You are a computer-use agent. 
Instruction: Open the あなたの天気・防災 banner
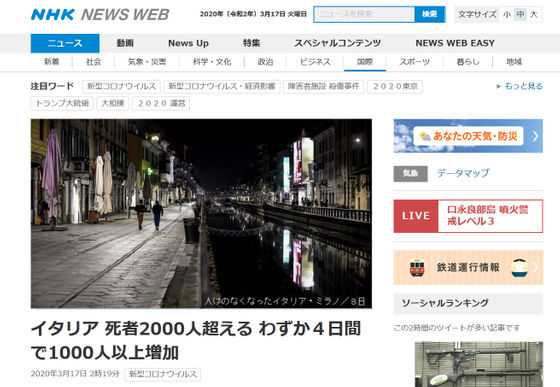pyautogui.click(x=468, y=136)
